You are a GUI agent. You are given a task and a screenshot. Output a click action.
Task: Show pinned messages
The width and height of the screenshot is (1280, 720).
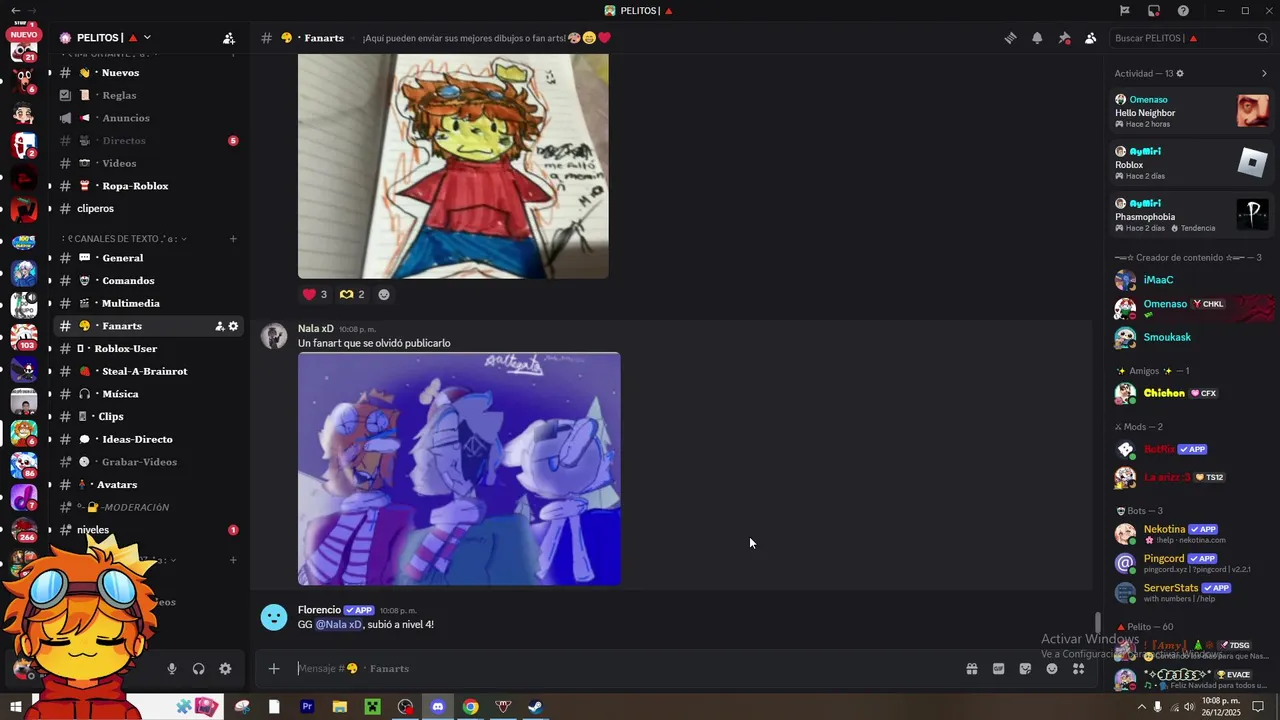point(1064,38)
